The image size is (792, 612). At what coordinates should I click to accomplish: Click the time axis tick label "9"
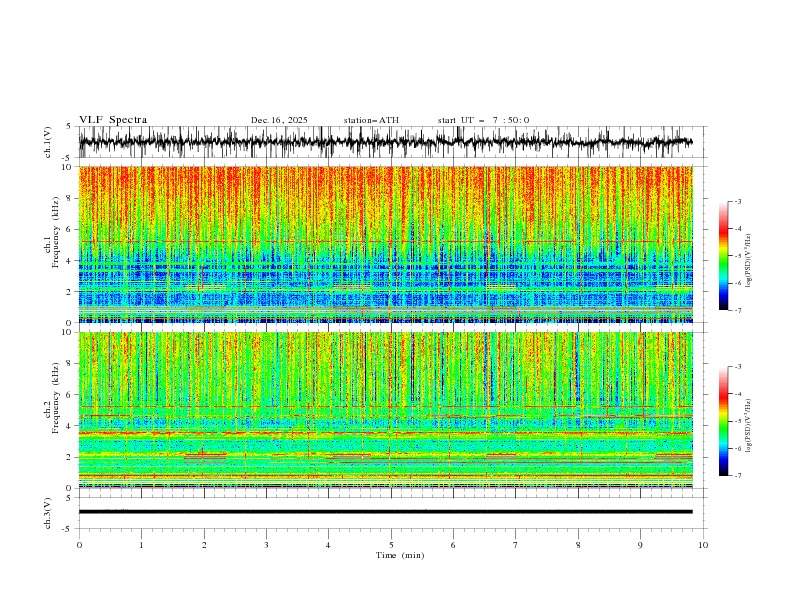click(640, 545)
